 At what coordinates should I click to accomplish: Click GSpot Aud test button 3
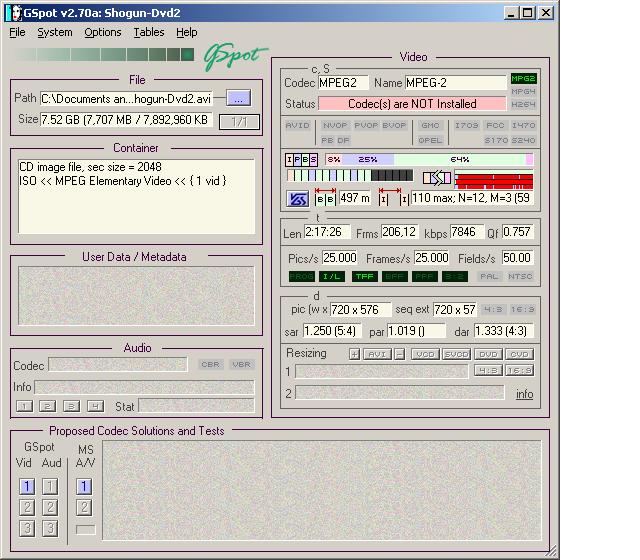[50, 528]
